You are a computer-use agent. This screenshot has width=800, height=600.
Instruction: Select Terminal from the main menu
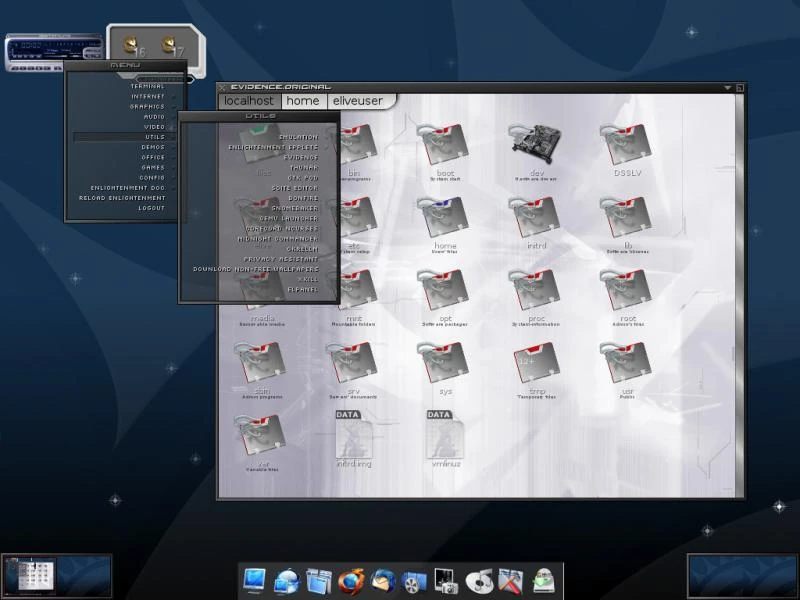[x=147, y=86]
